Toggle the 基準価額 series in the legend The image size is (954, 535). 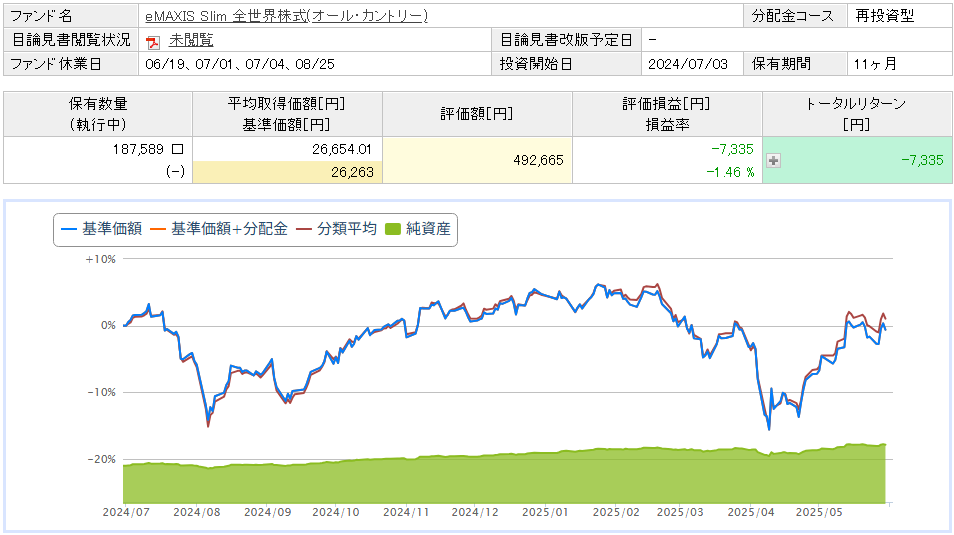pyautogui.click(x=102, y=229)
